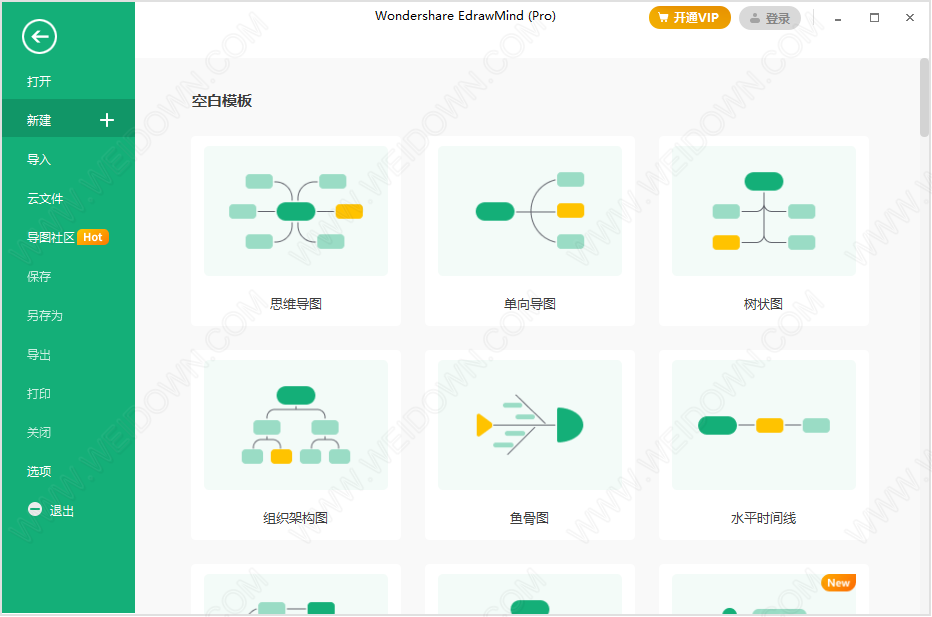This screenshot has height=617, width=932.
Task: Select the 思维导图 template thumbnail
Action: pos(295,211)
